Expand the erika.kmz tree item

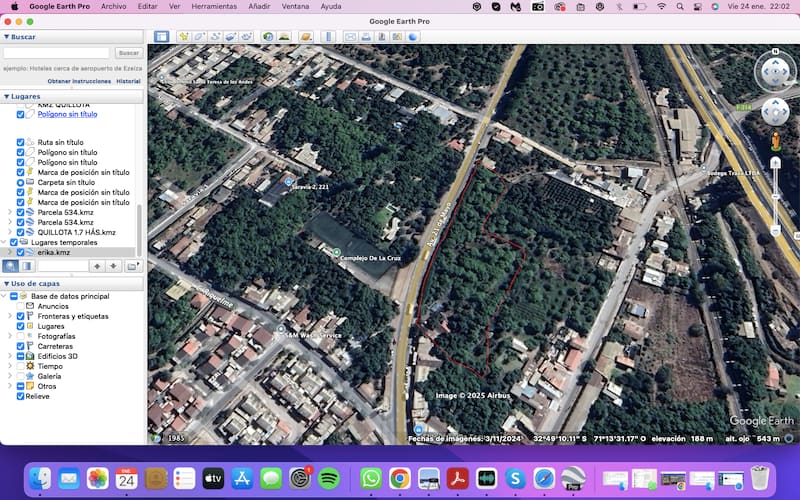(x=10, y=252)
